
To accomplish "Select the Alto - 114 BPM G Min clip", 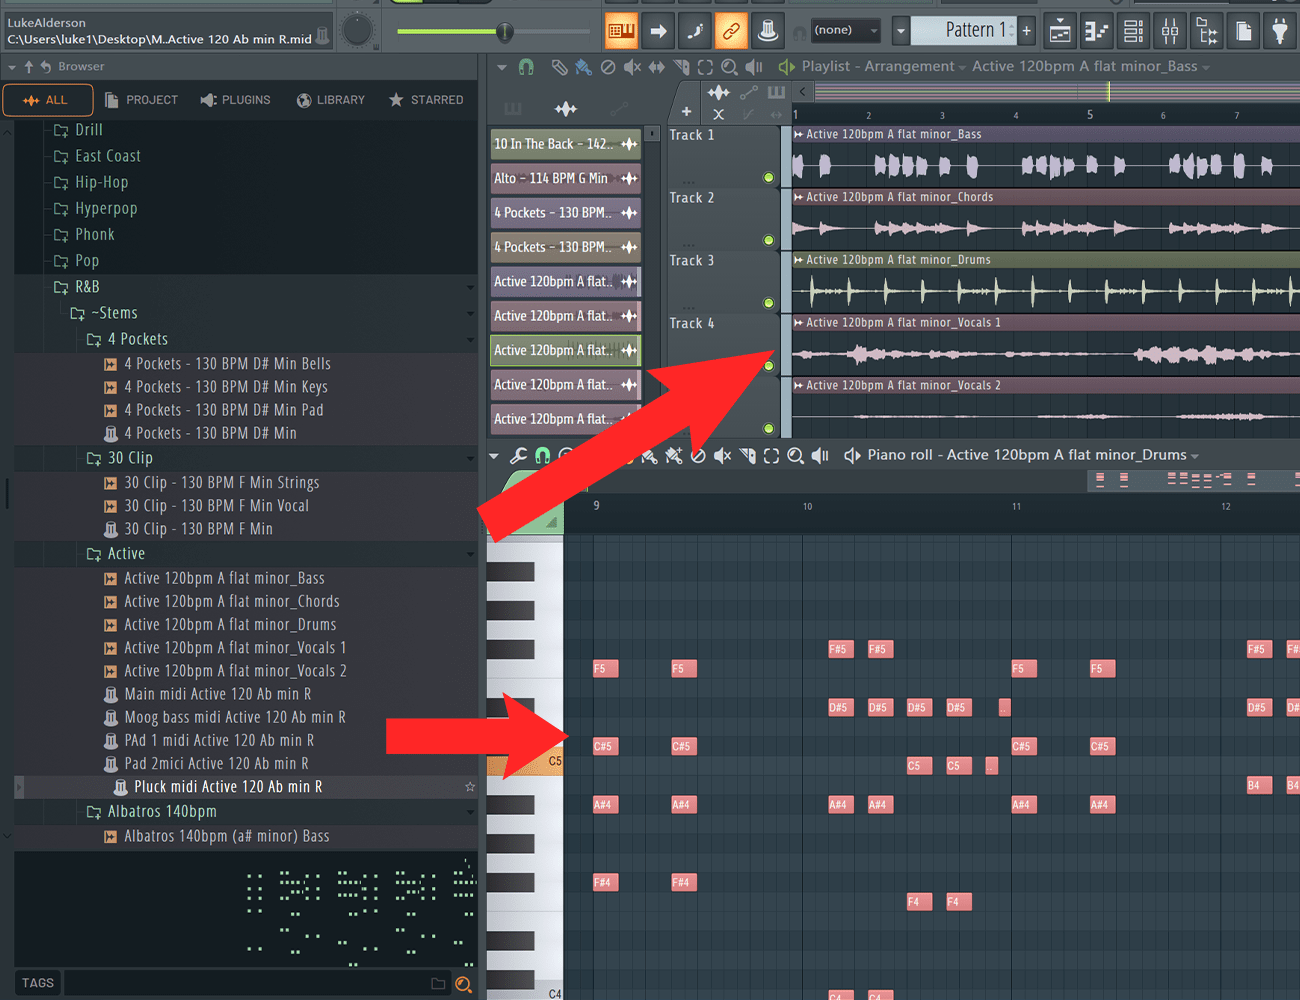I will point(565,178).
